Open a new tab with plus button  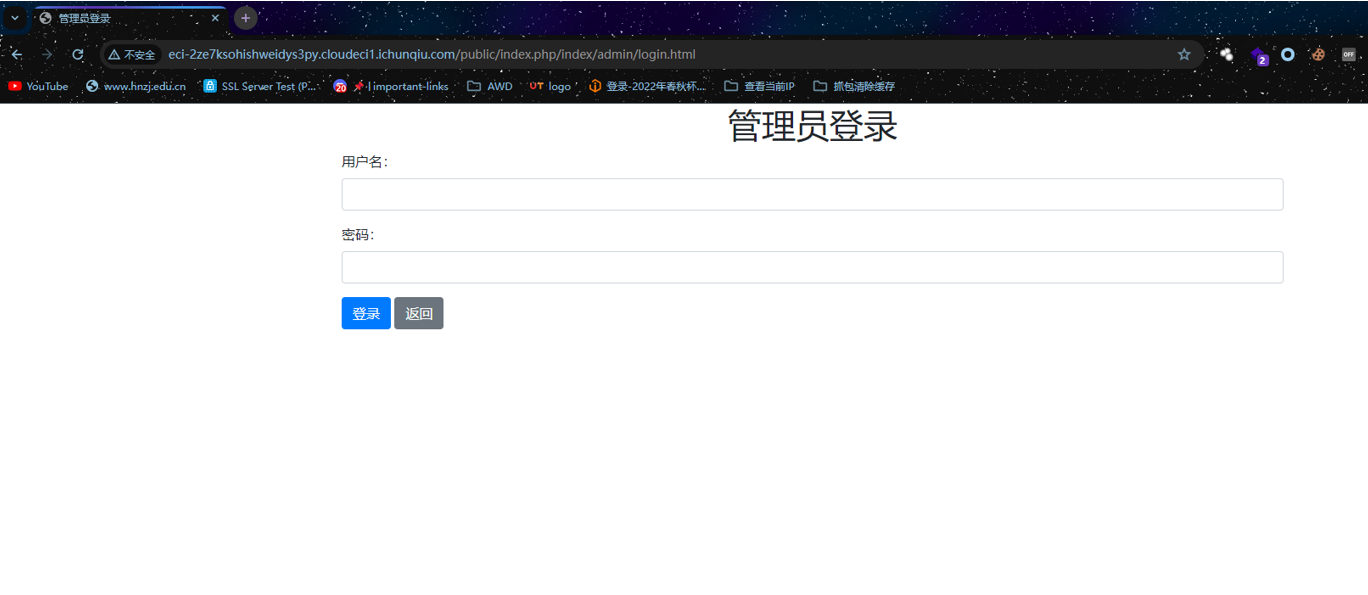(x=246, y=18)
